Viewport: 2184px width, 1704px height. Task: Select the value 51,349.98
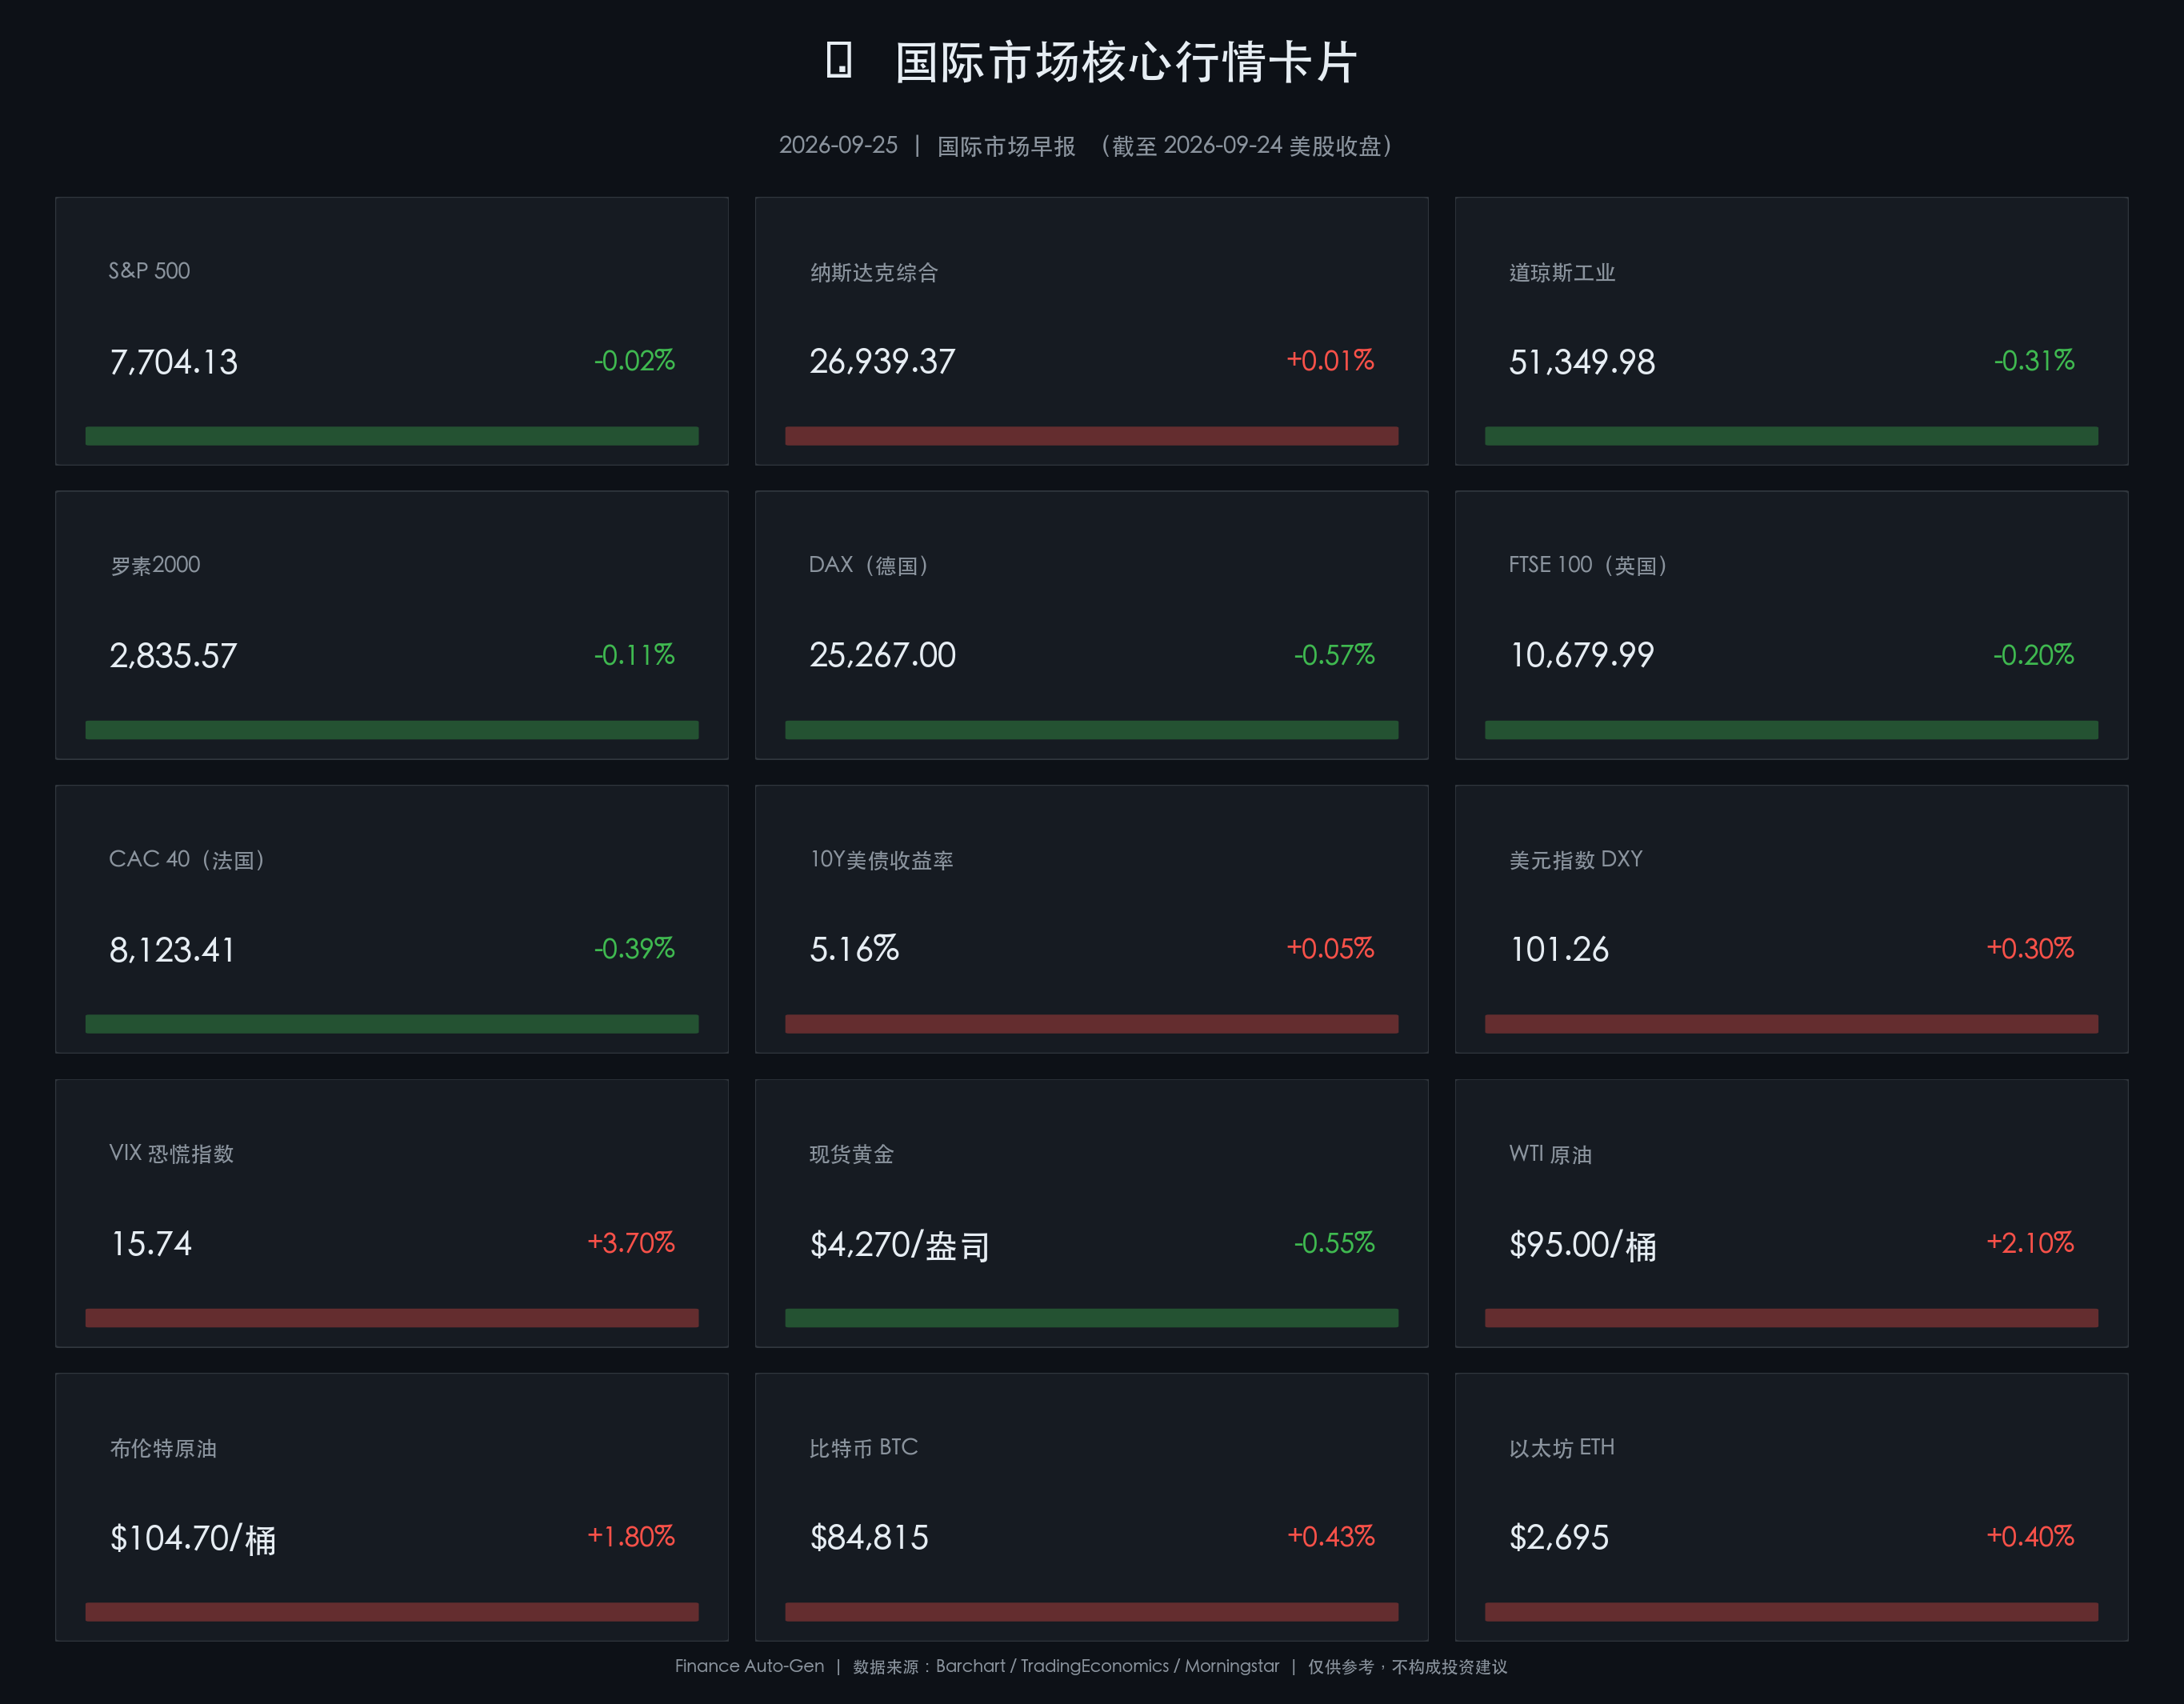tap(1582, 362)
